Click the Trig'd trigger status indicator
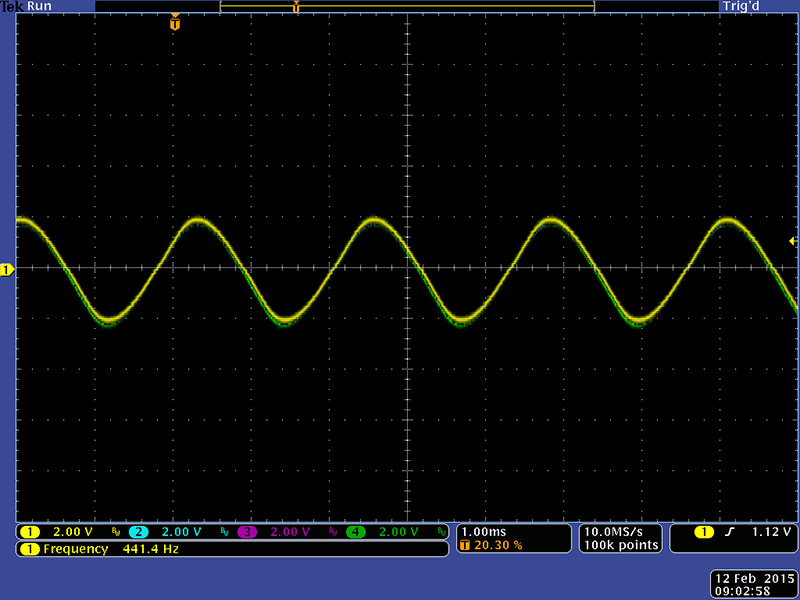The width and height of the screenshot is (800, 600). click(x=741, y=6)
